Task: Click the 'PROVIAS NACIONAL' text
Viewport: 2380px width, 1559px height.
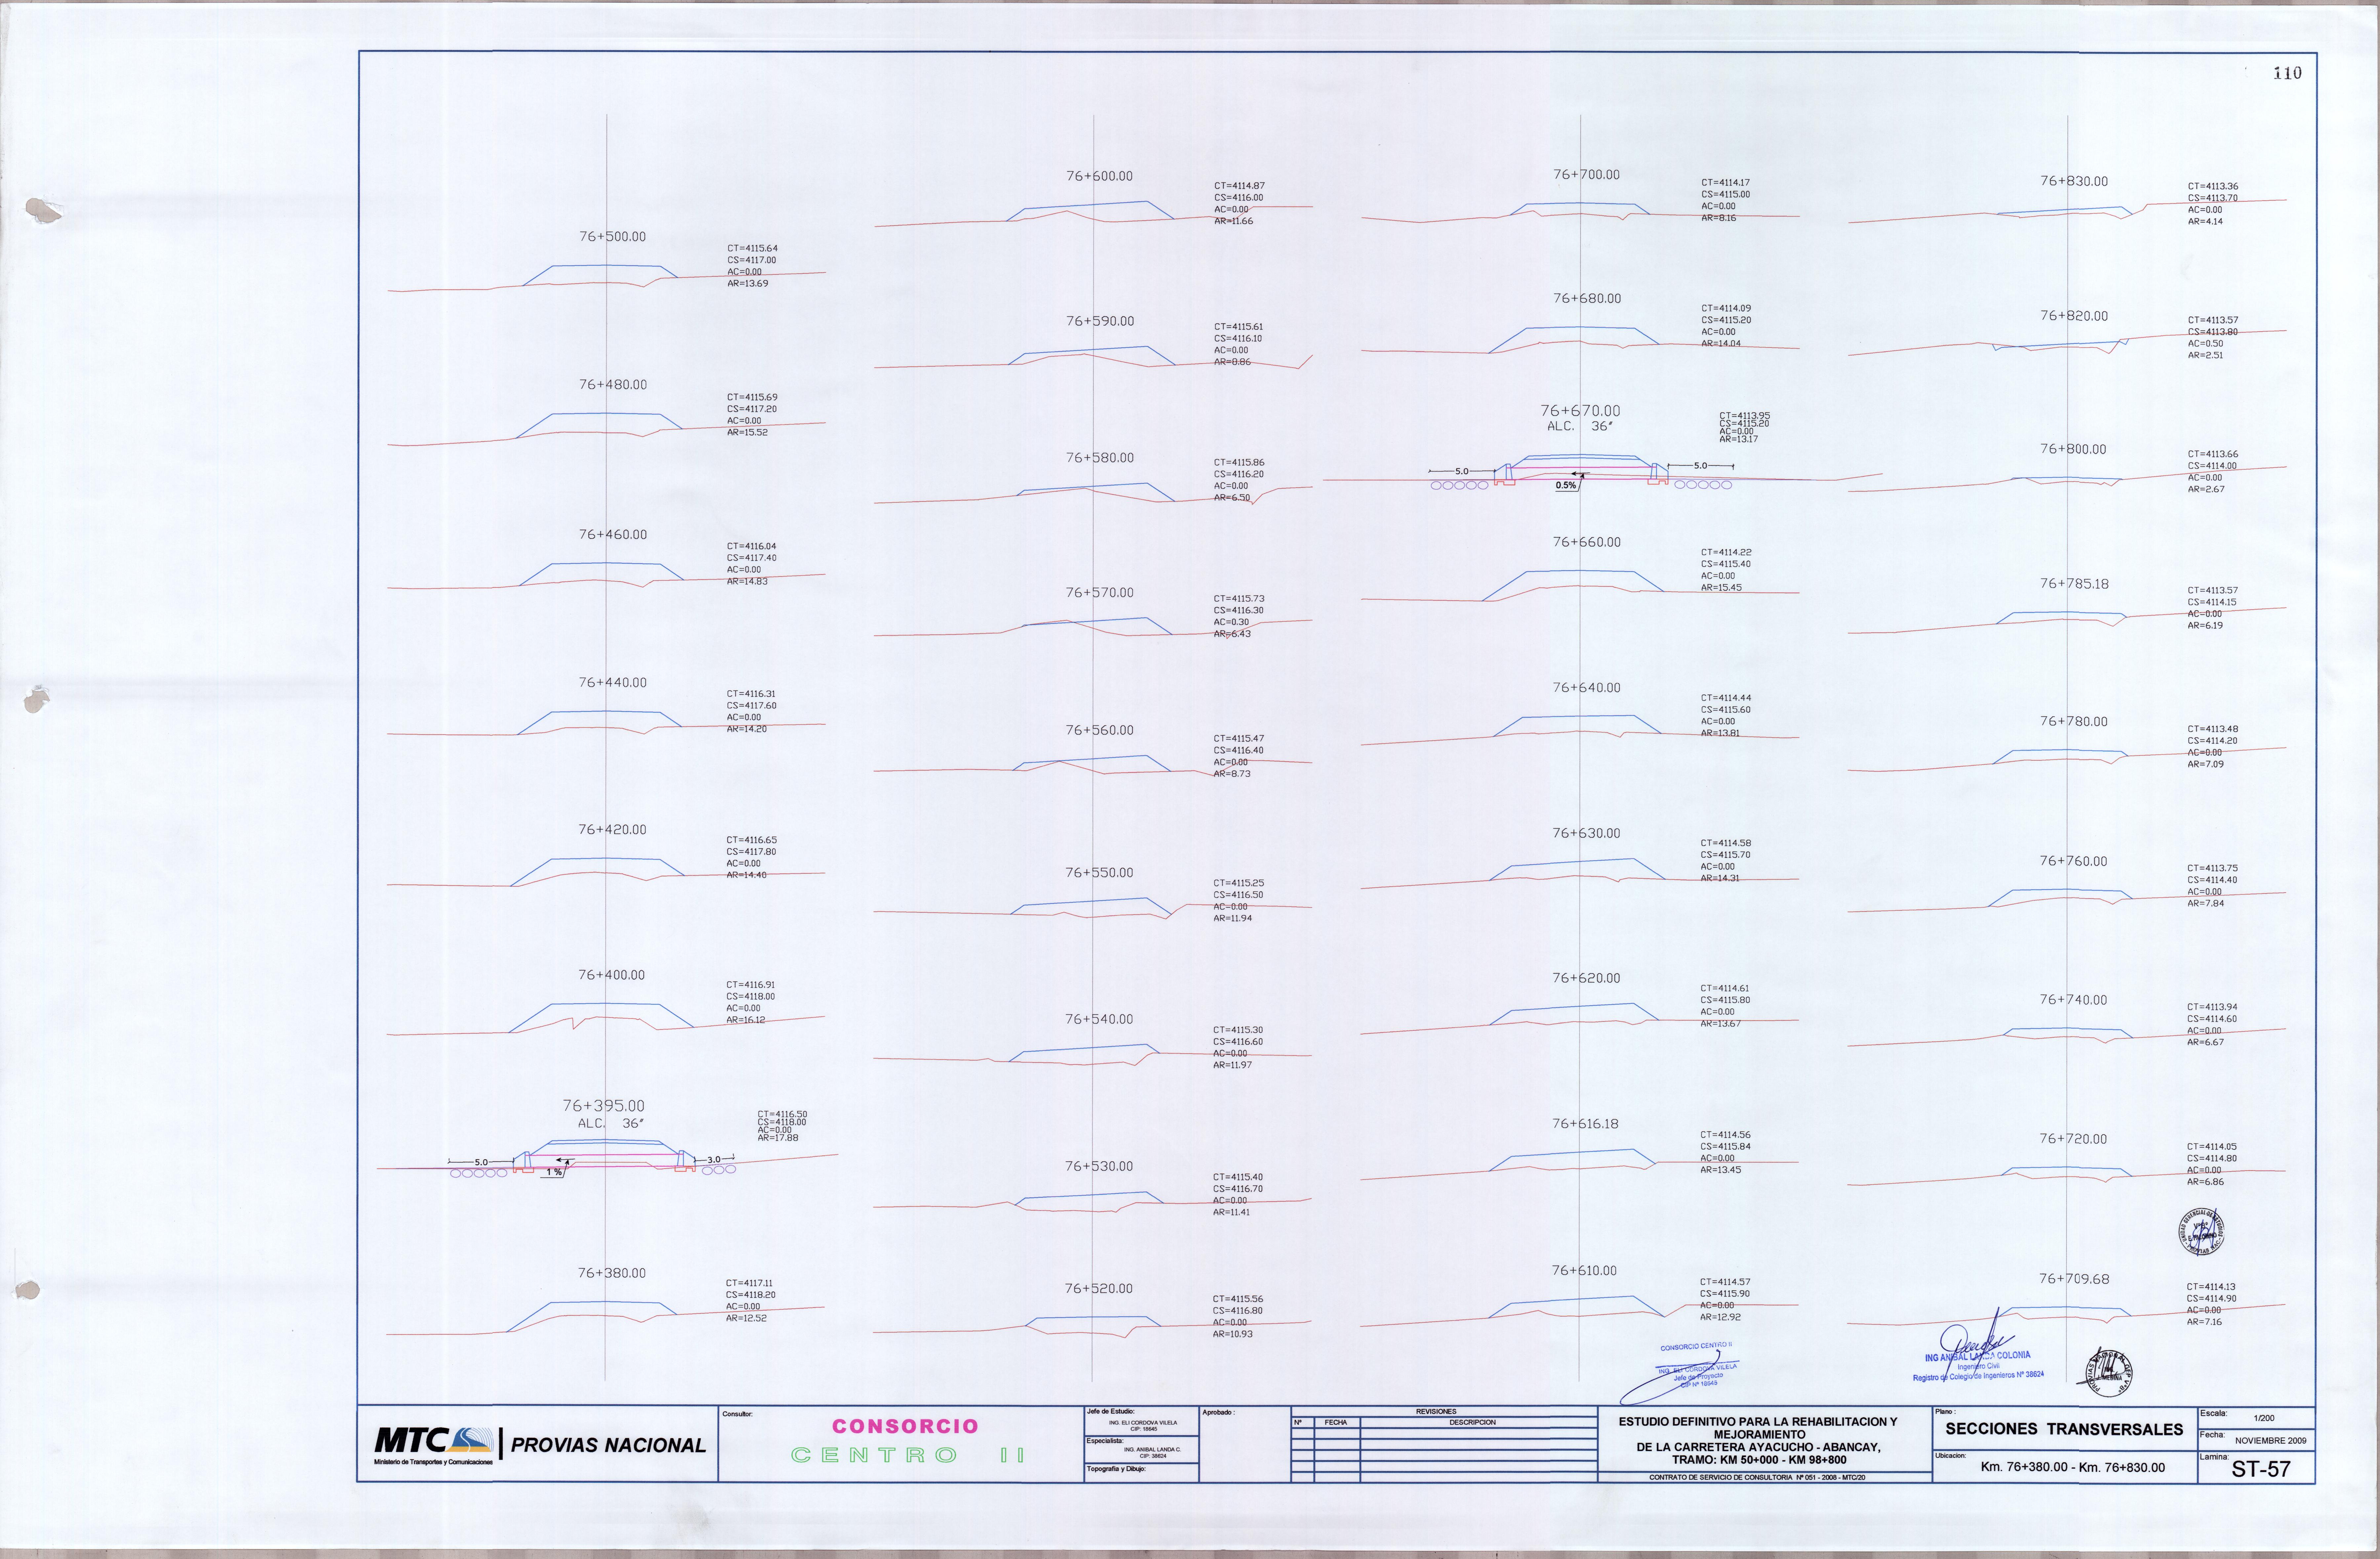Action: coord(608,1445)
